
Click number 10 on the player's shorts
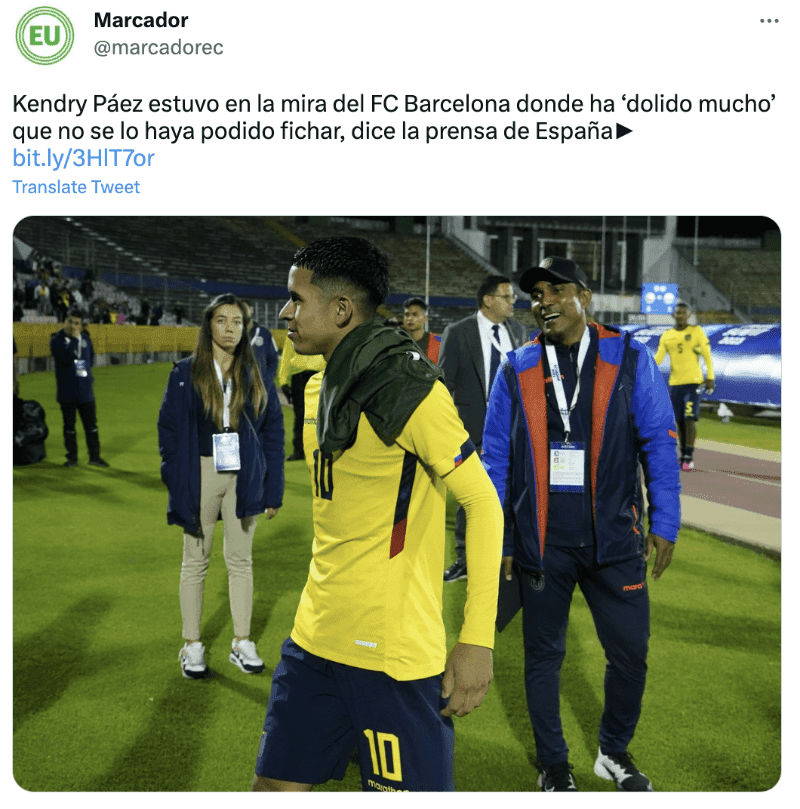pyautogui.click(x=383, y=754)
